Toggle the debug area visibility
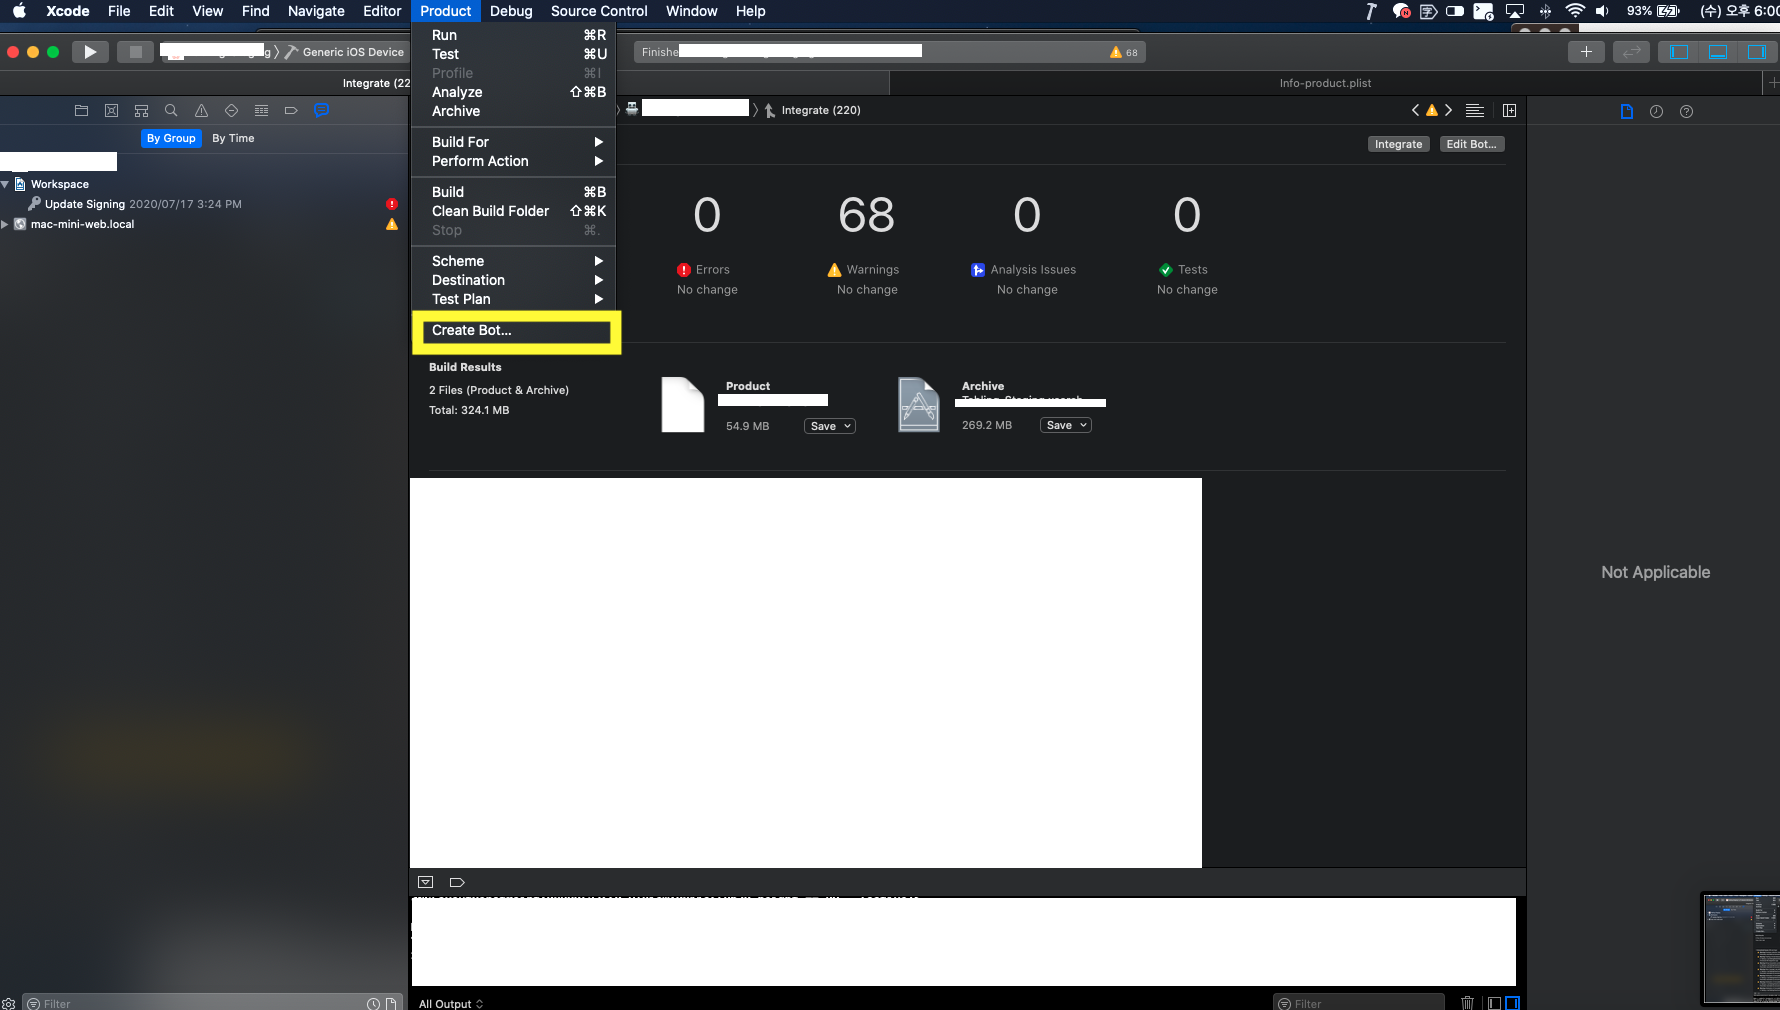The width and height of the screenshot is (1780, 1010). click(1718, 52)
